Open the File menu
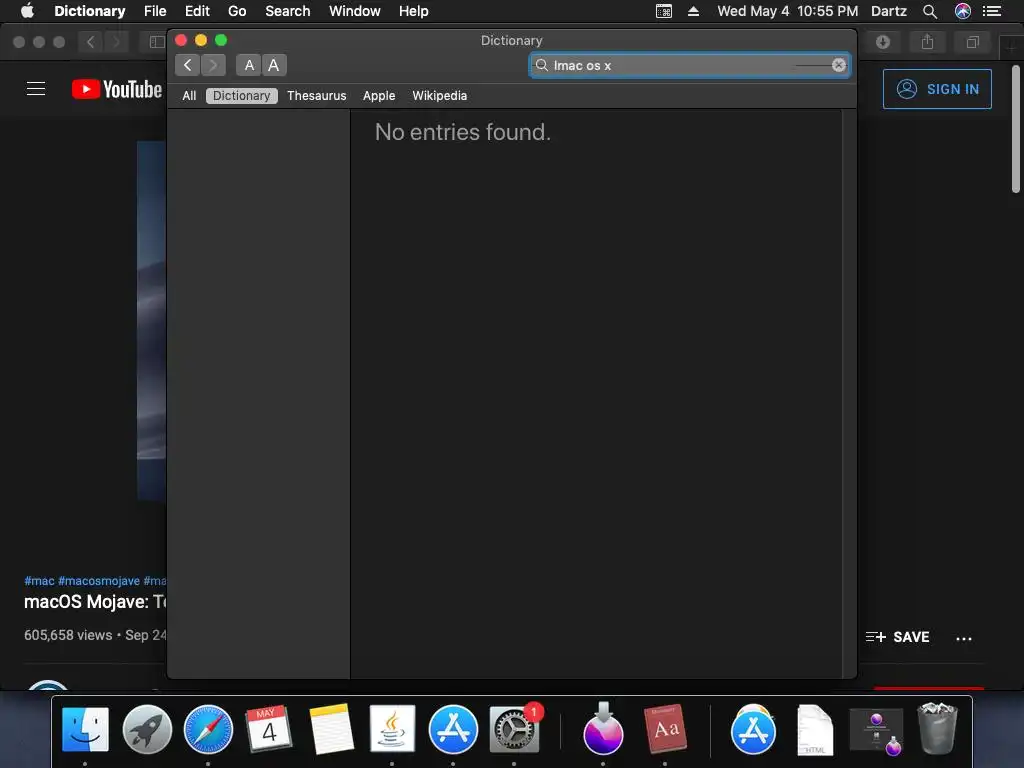Image resolution: width=1024 pixels, height=768 pixels. [155, 11]
